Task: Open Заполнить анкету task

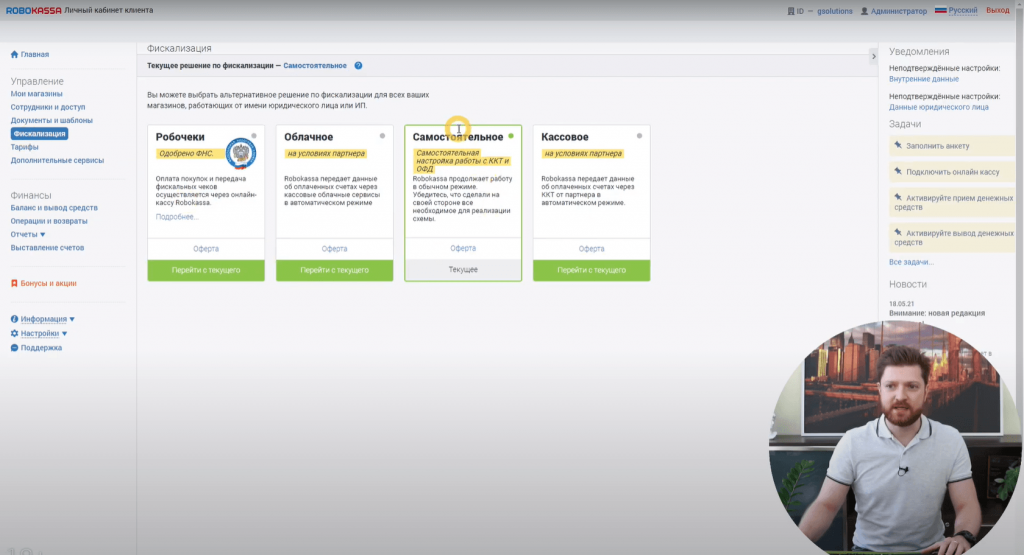Action: click(952, 146)
